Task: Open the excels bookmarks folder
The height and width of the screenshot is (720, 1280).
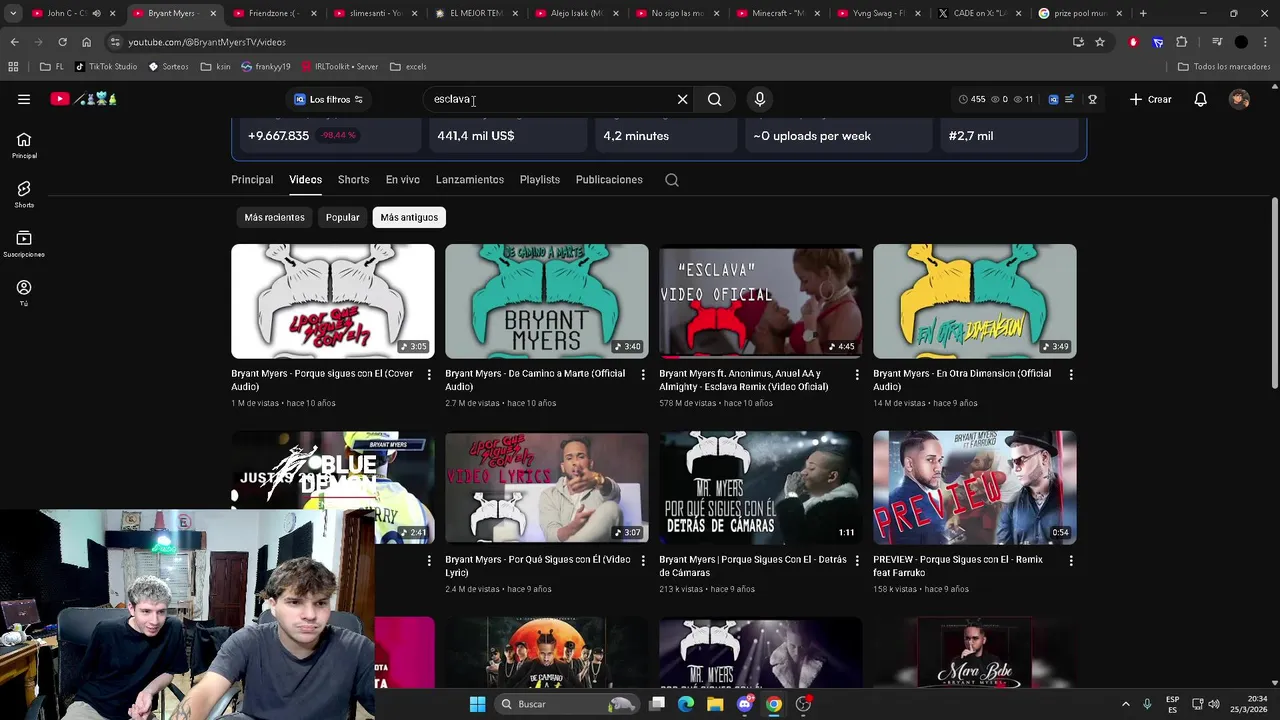Action: [x=408, y=66]
